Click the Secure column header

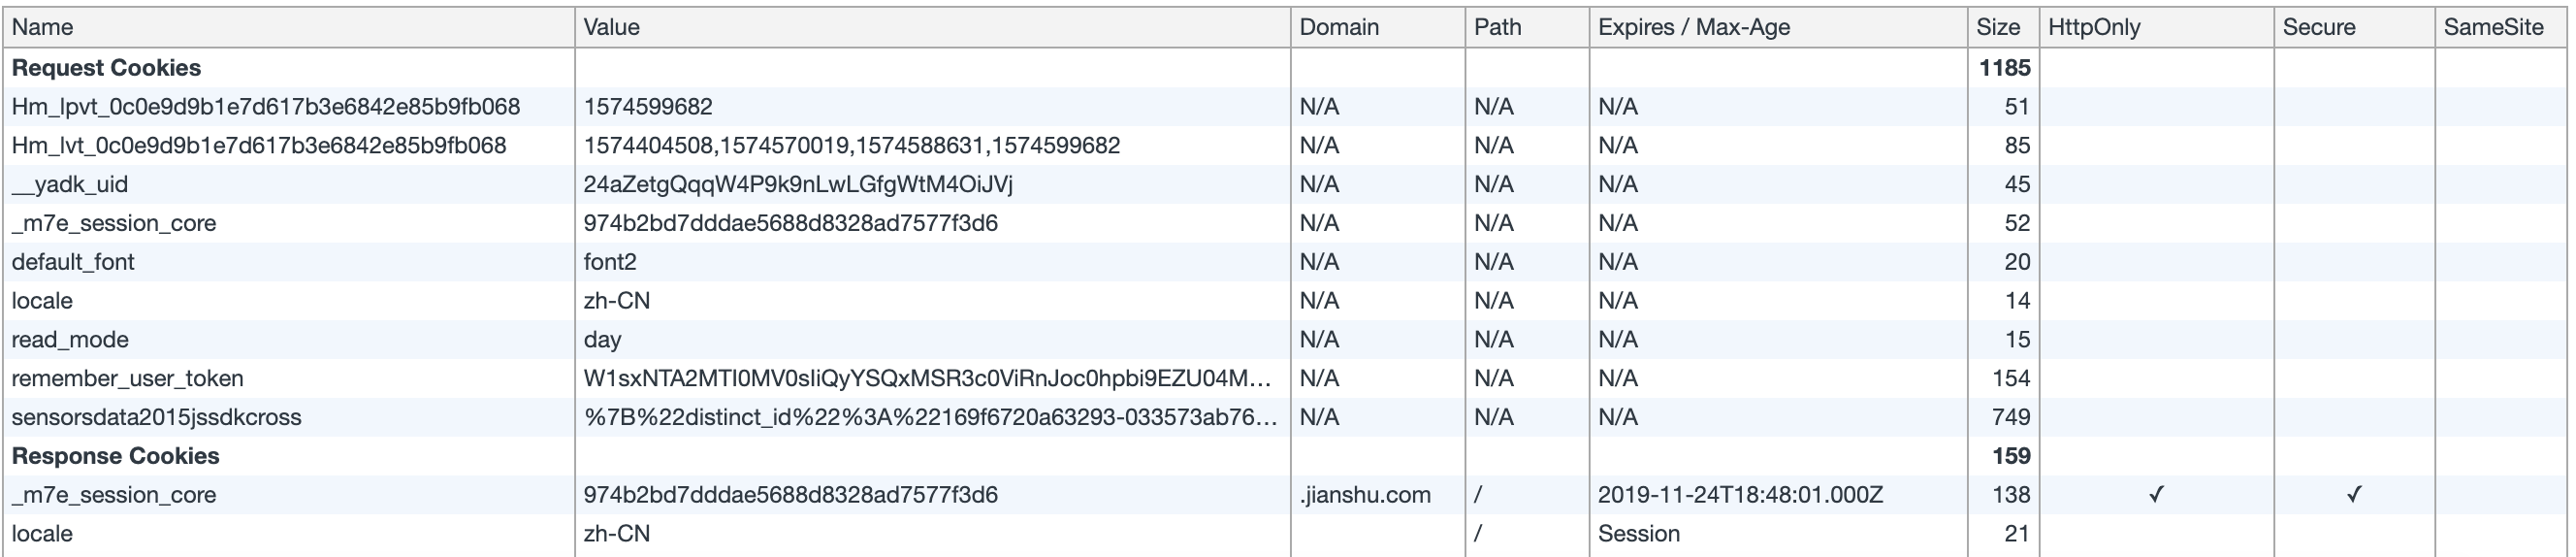point(2318,27)
